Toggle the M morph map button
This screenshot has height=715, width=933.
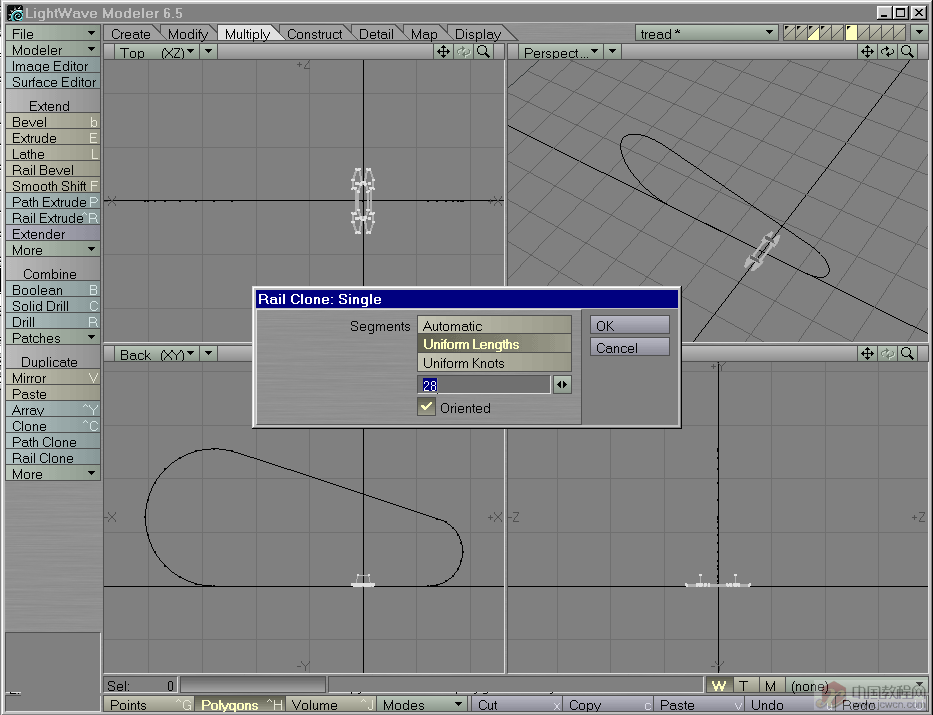point(771,686)
